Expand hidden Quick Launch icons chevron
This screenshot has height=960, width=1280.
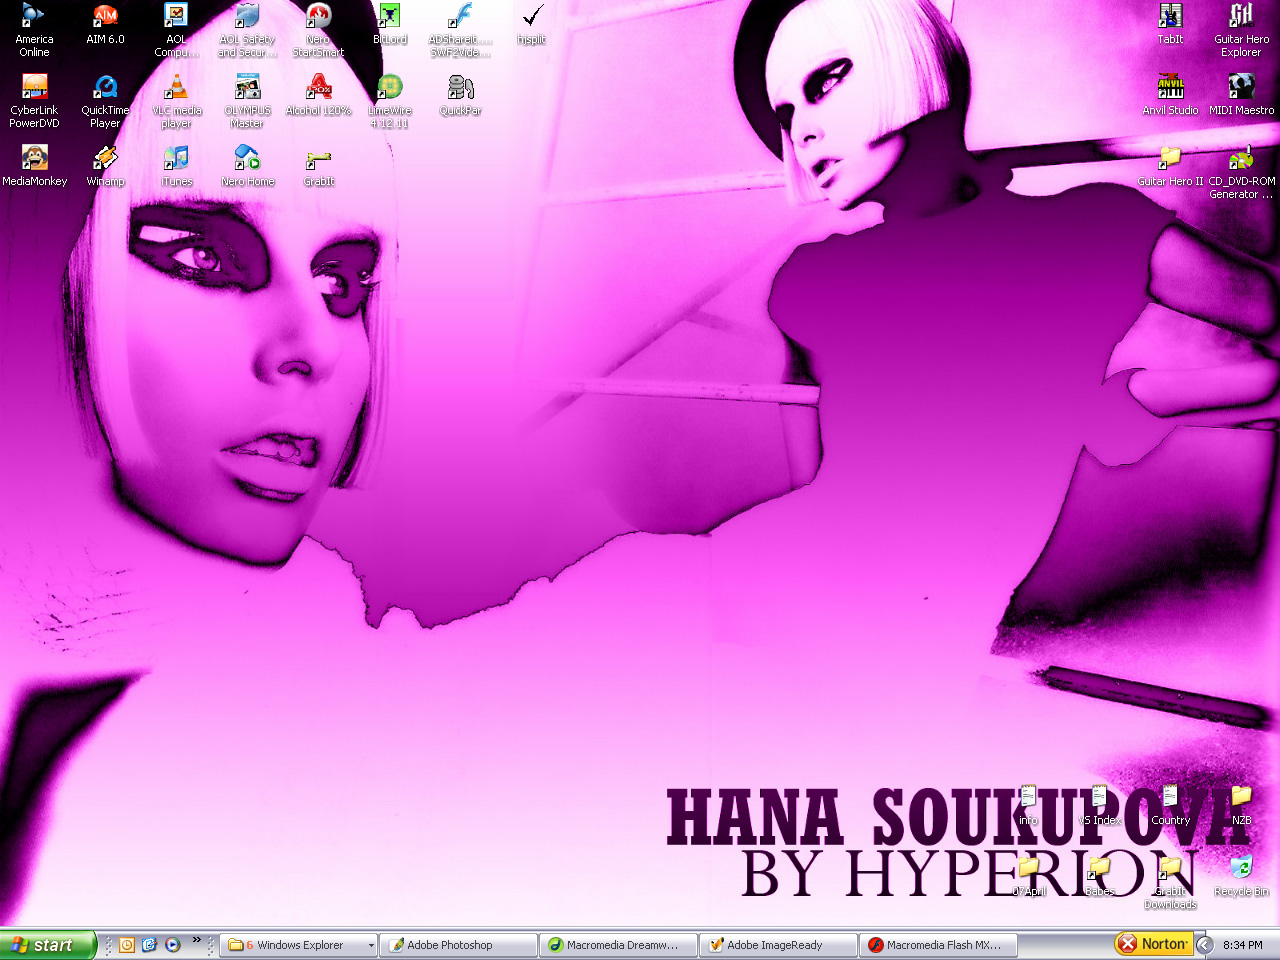click(197, 940)
